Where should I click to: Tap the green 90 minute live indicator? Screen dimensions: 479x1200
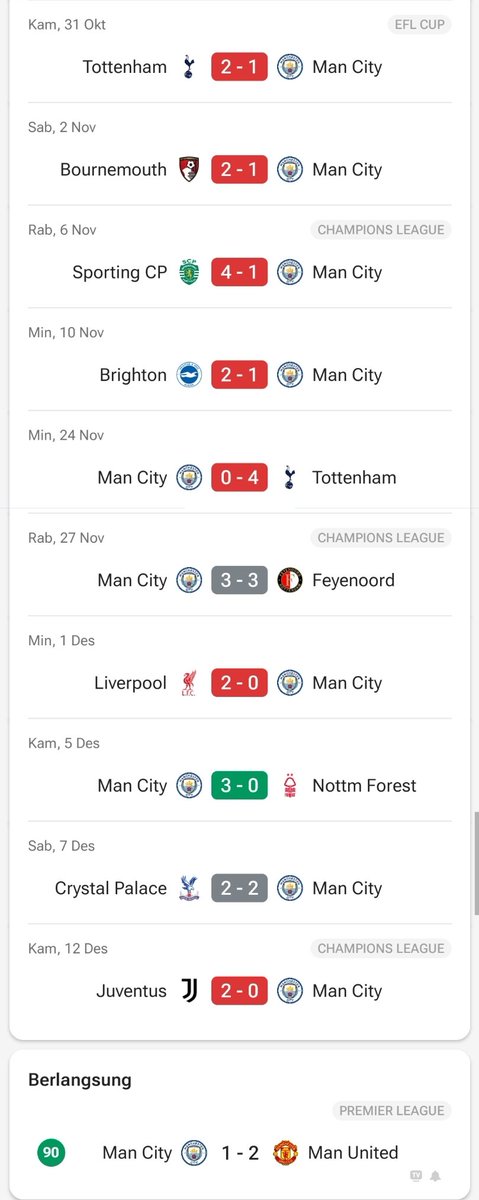52,1153
